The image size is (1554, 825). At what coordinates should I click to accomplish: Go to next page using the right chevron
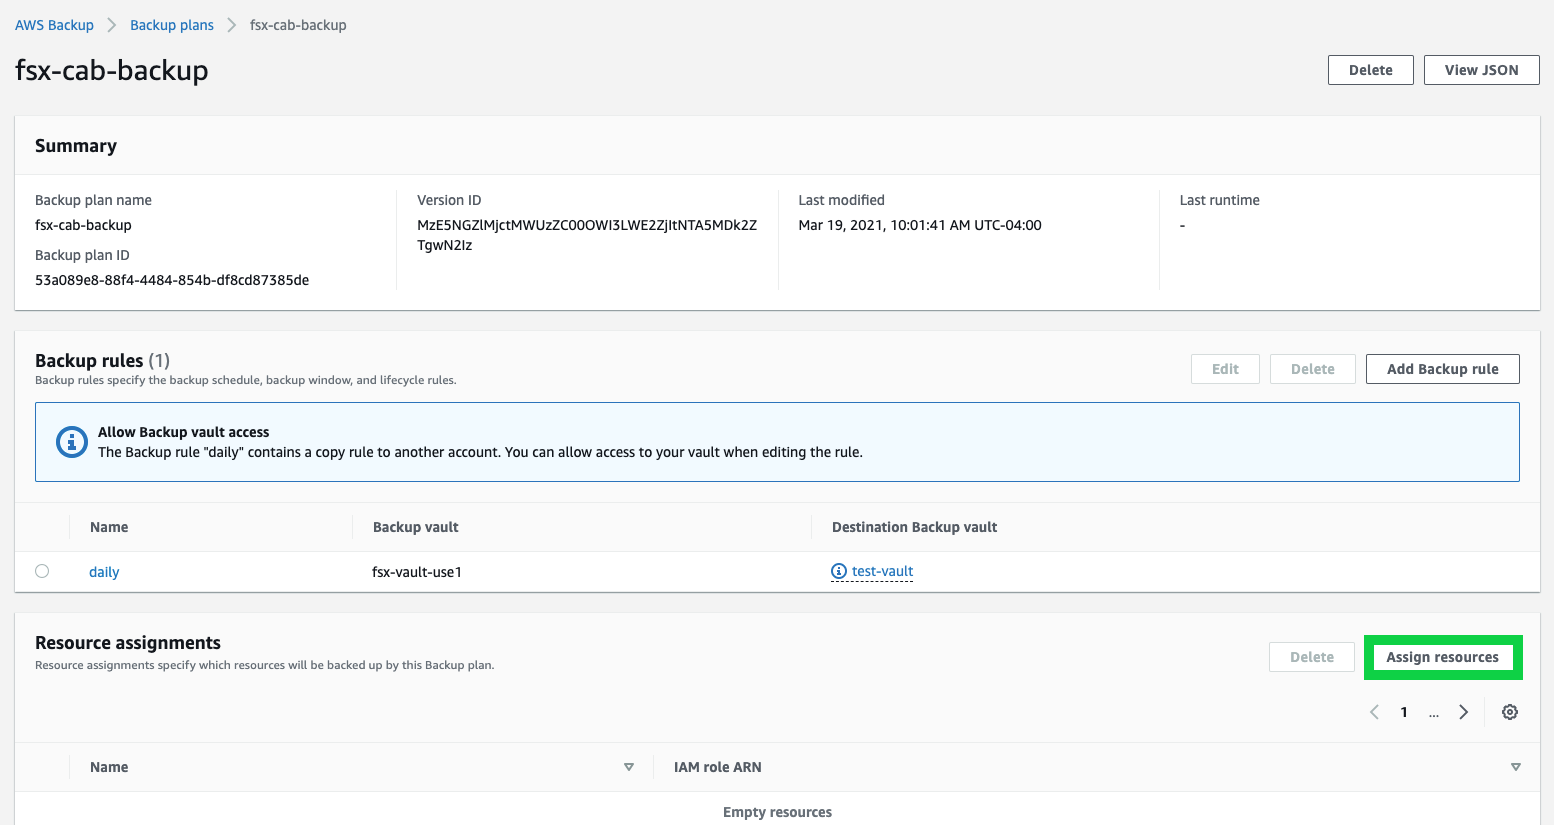coord(1463,711)
